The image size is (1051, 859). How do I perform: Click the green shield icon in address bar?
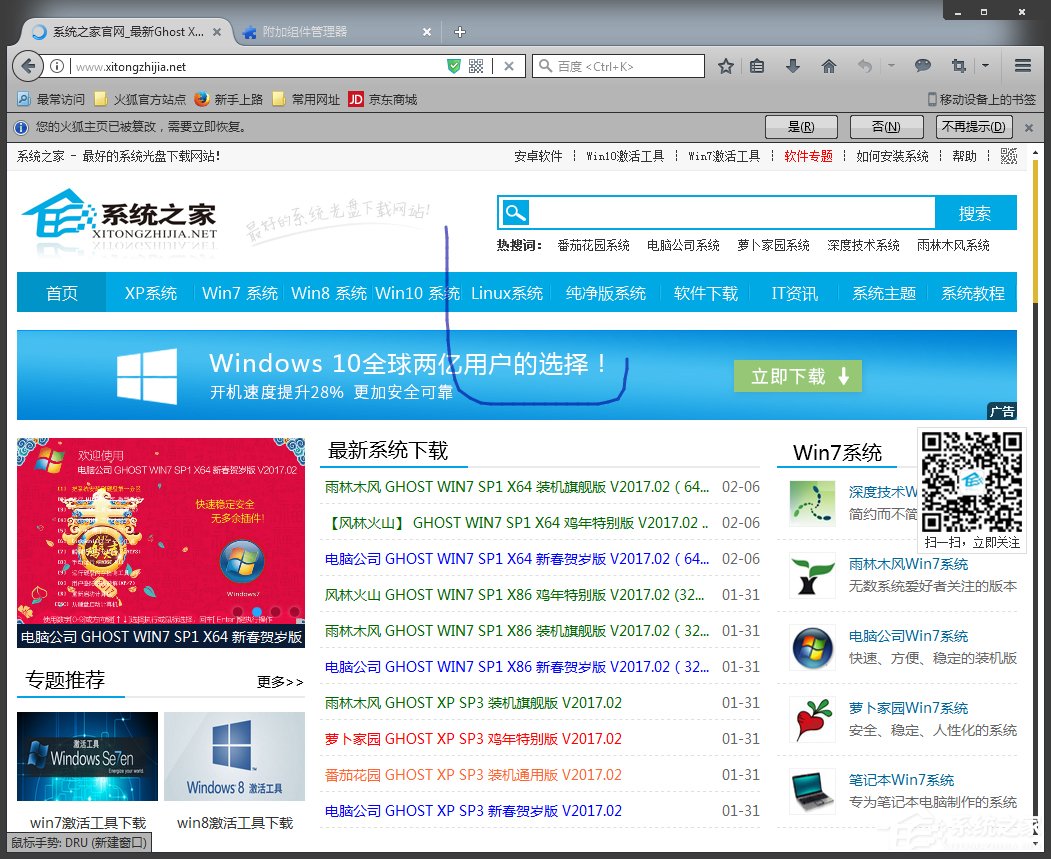pyautogui.click(x=452, y=65)
